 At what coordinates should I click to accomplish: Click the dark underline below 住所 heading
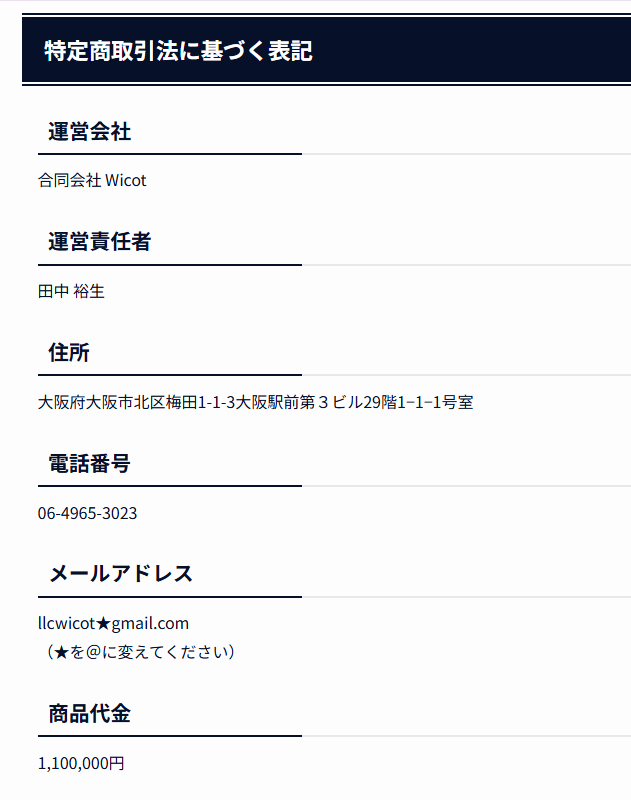[x=170, y=375]
